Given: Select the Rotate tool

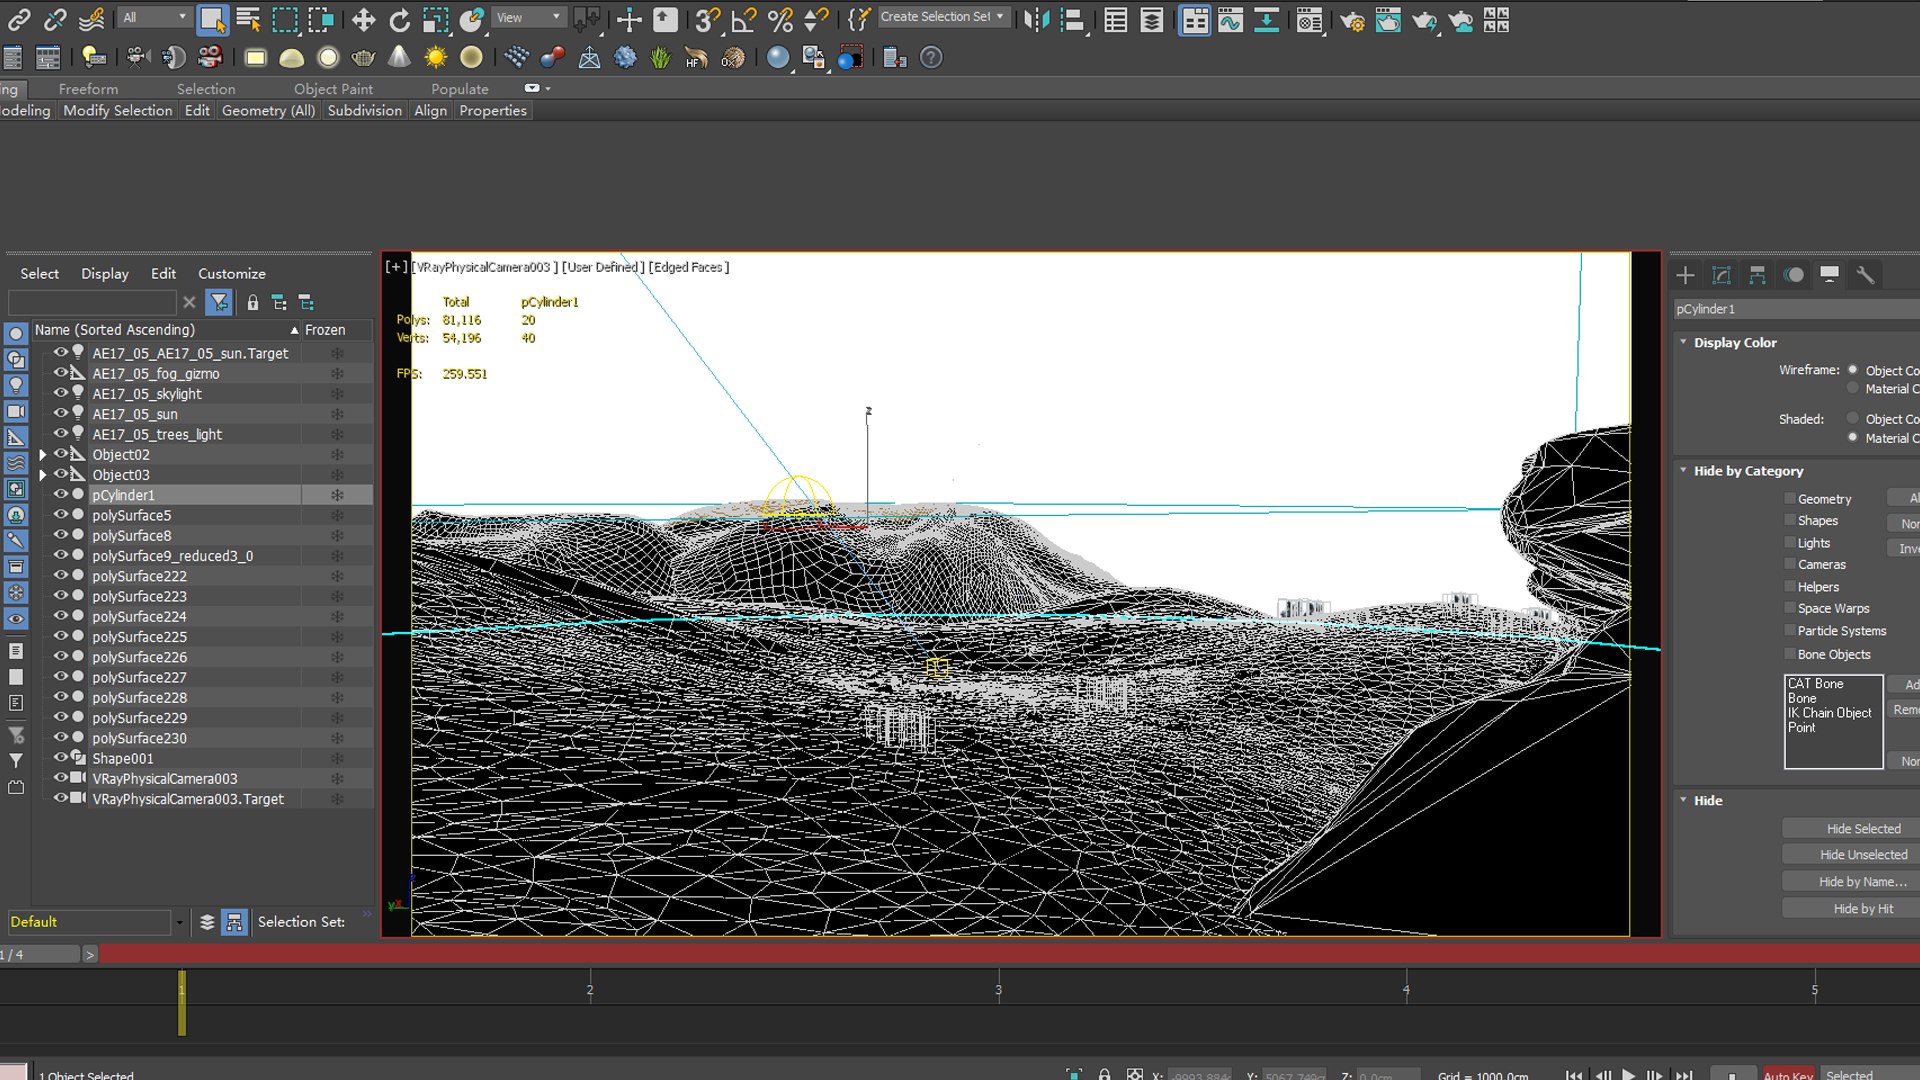Looking at the screenshot, I should pyautogui.click(x=399, y=19).
